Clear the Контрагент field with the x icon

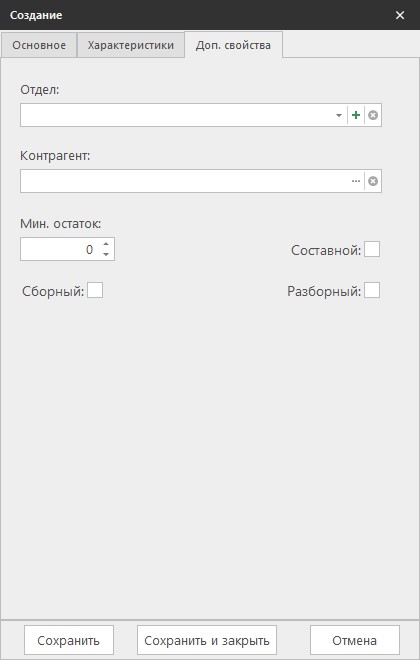(373, 181)
